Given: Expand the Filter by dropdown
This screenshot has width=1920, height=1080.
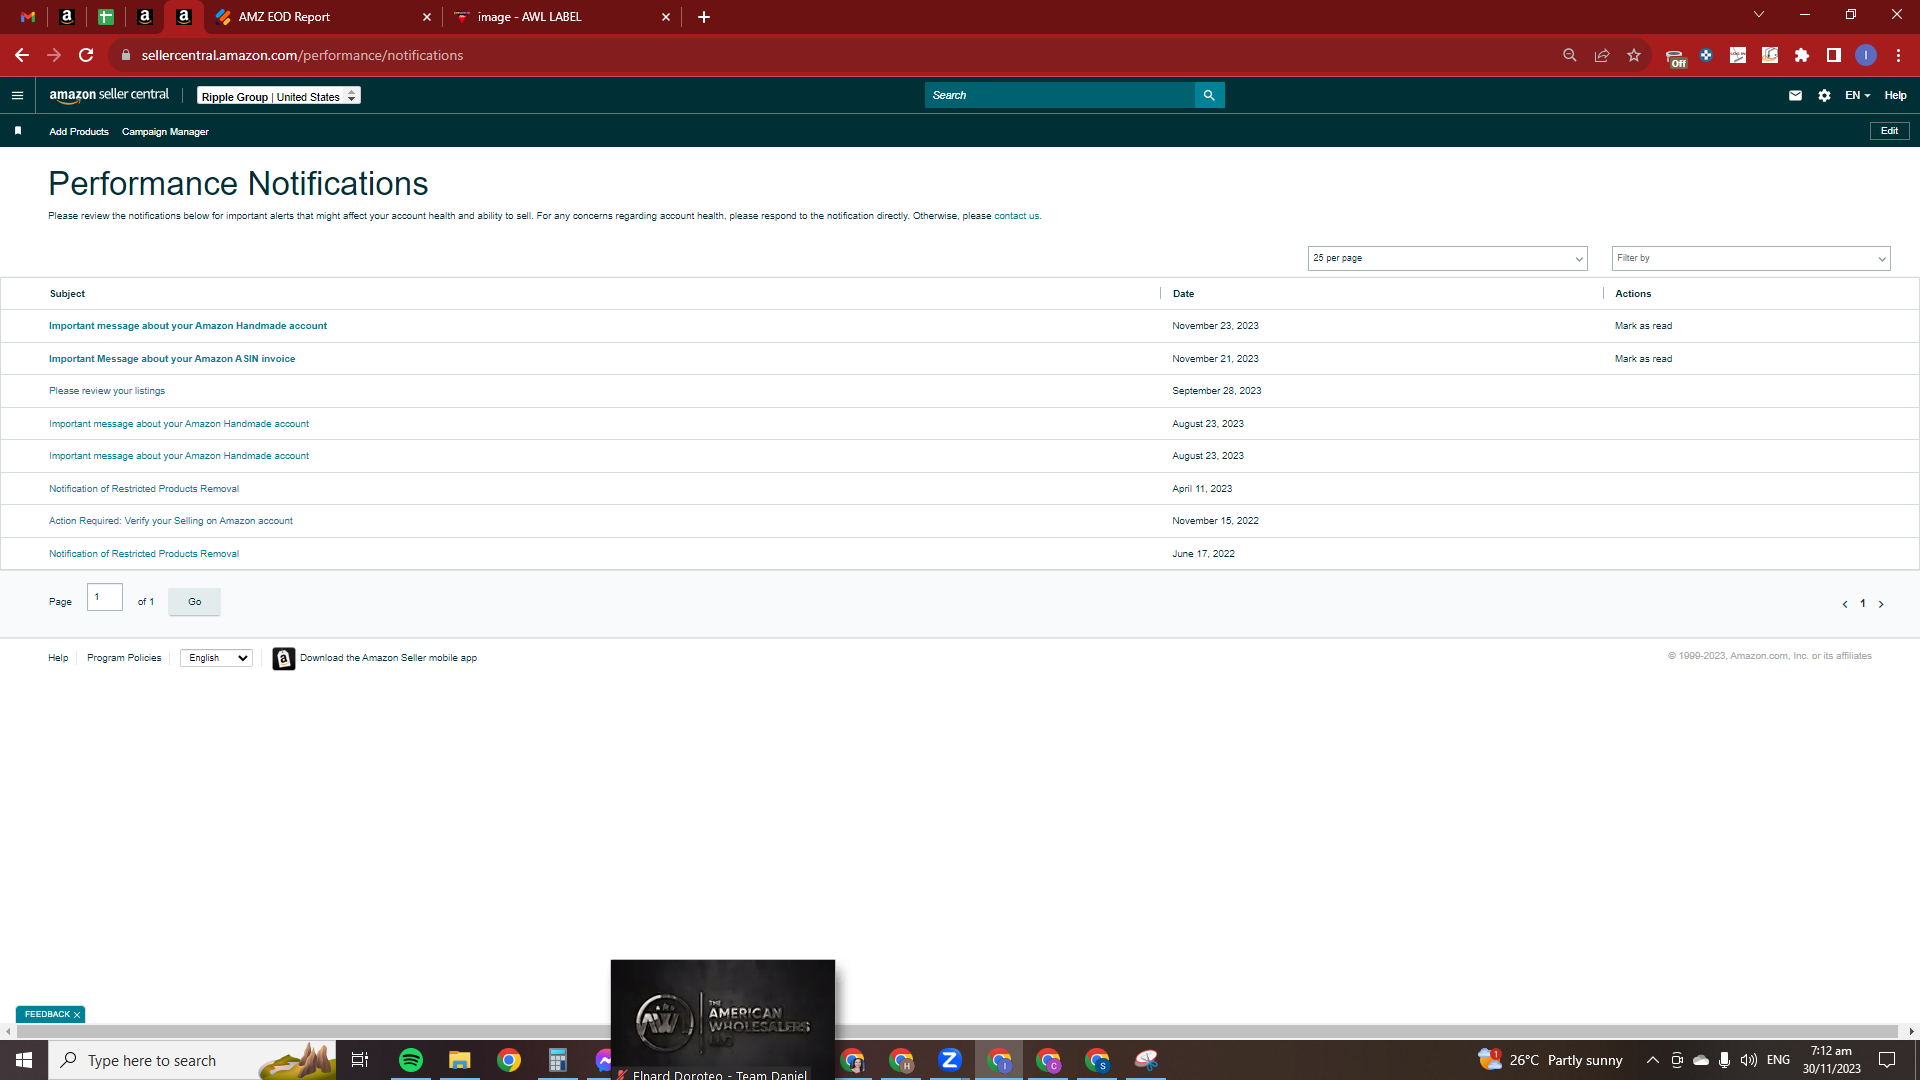Looking at the screenshot, I should tap(1751, 258).
